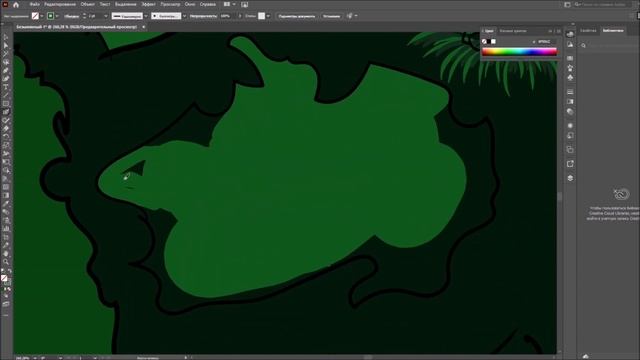Open the Color panel options menu
640x360 pixels.
pos(559,31)
